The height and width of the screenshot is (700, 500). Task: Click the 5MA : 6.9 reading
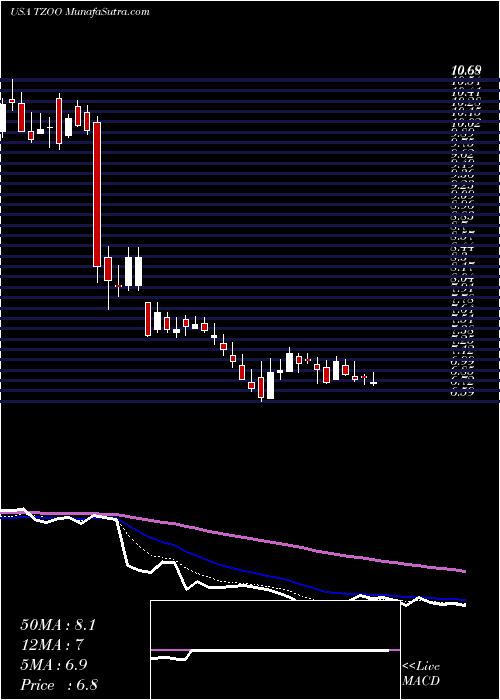click(54, 665)
